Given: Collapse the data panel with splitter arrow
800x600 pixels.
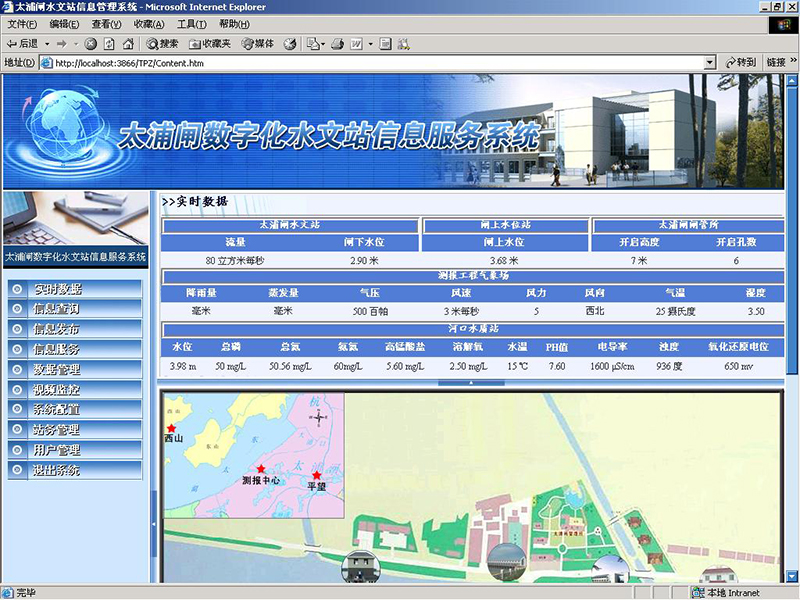Looking at the screenshot, I should click(x=473, y=383).
